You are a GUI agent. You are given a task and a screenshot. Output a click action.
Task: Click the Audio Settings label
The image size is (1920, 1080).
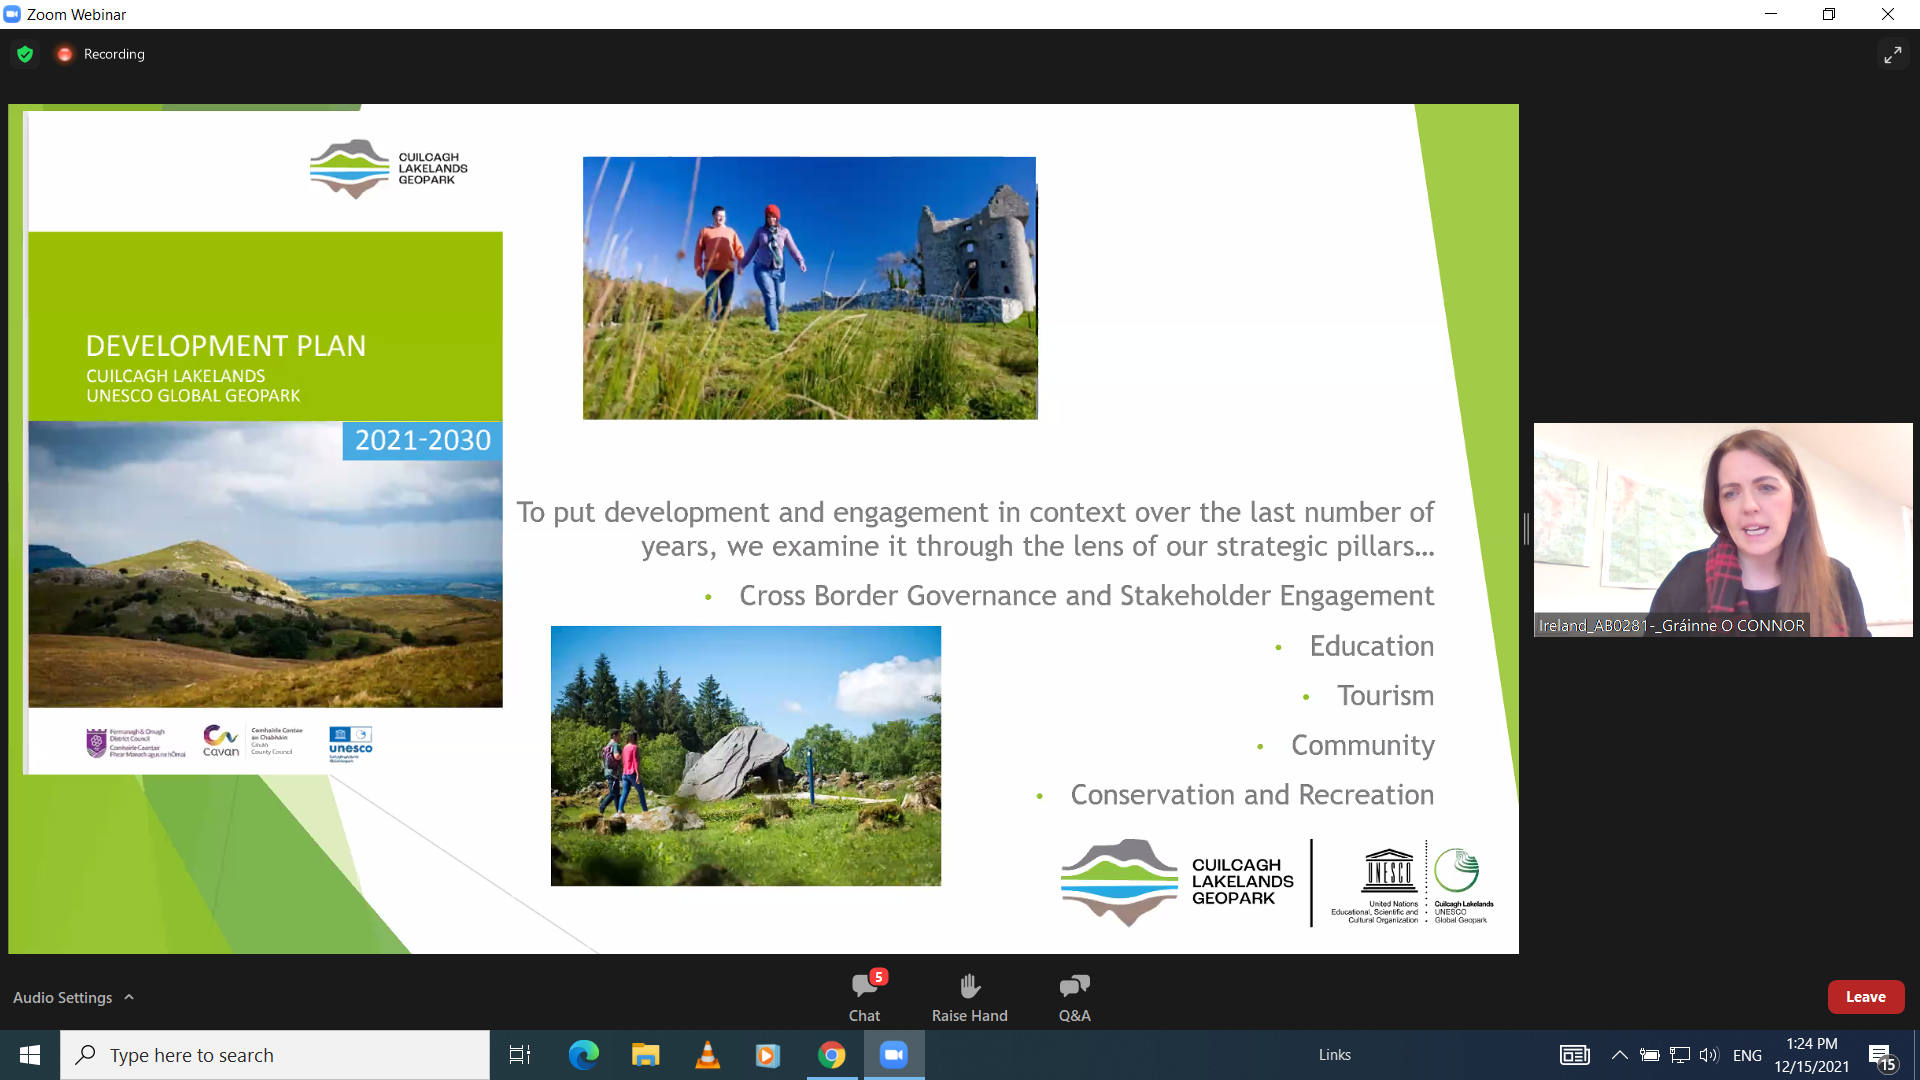click(62, 997)
